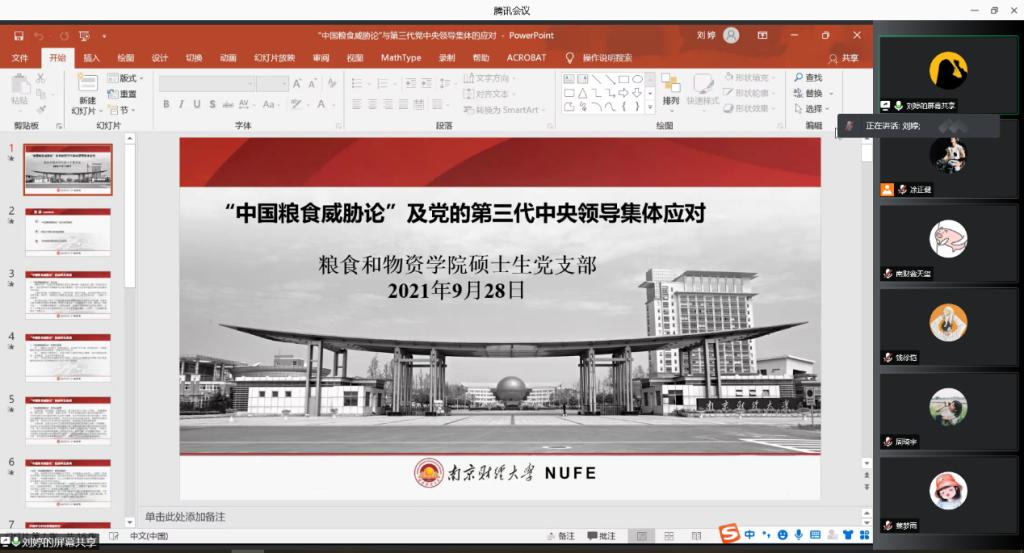
Task: Click the Sogou input method icon
Action: pos(729,533)
